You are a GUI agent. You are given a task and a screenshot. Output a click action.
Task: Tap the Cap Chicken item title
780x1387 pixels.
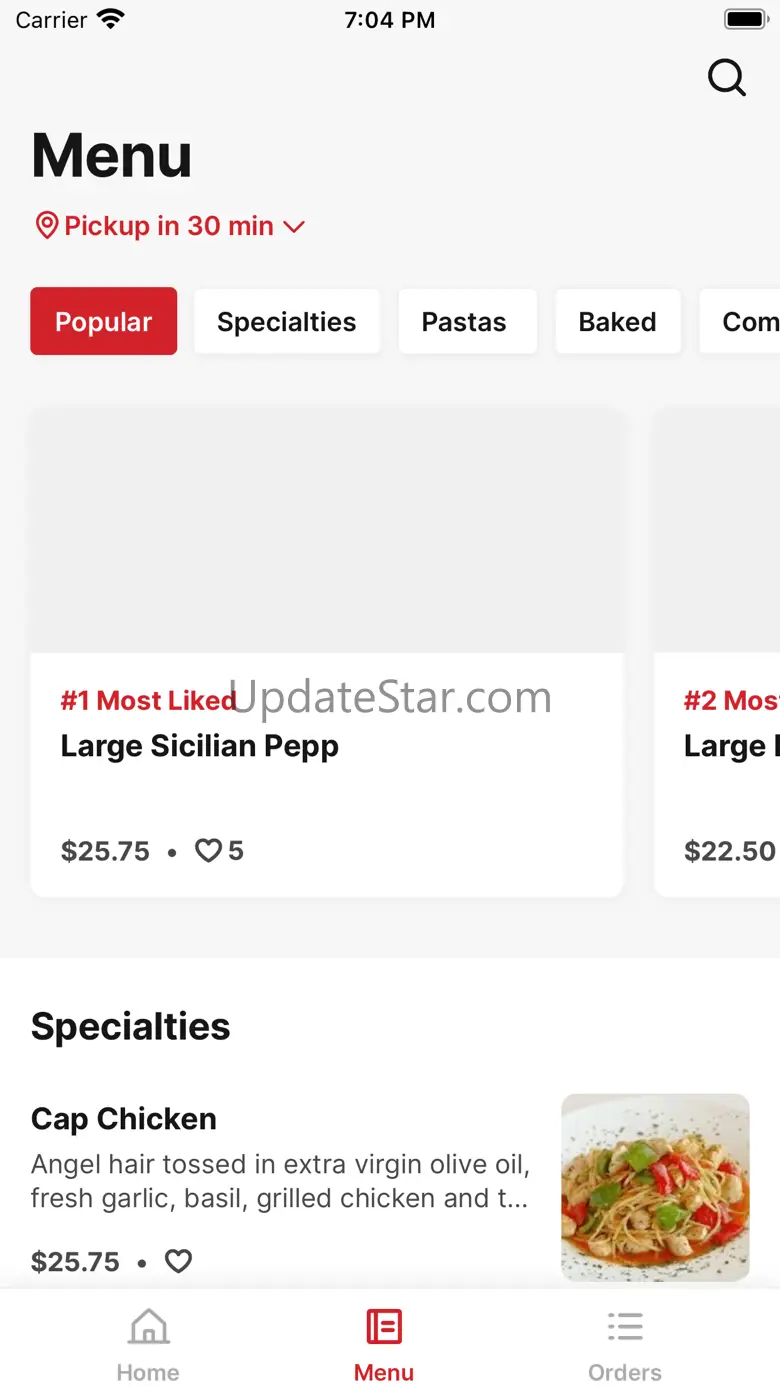tap(124, 1118)
